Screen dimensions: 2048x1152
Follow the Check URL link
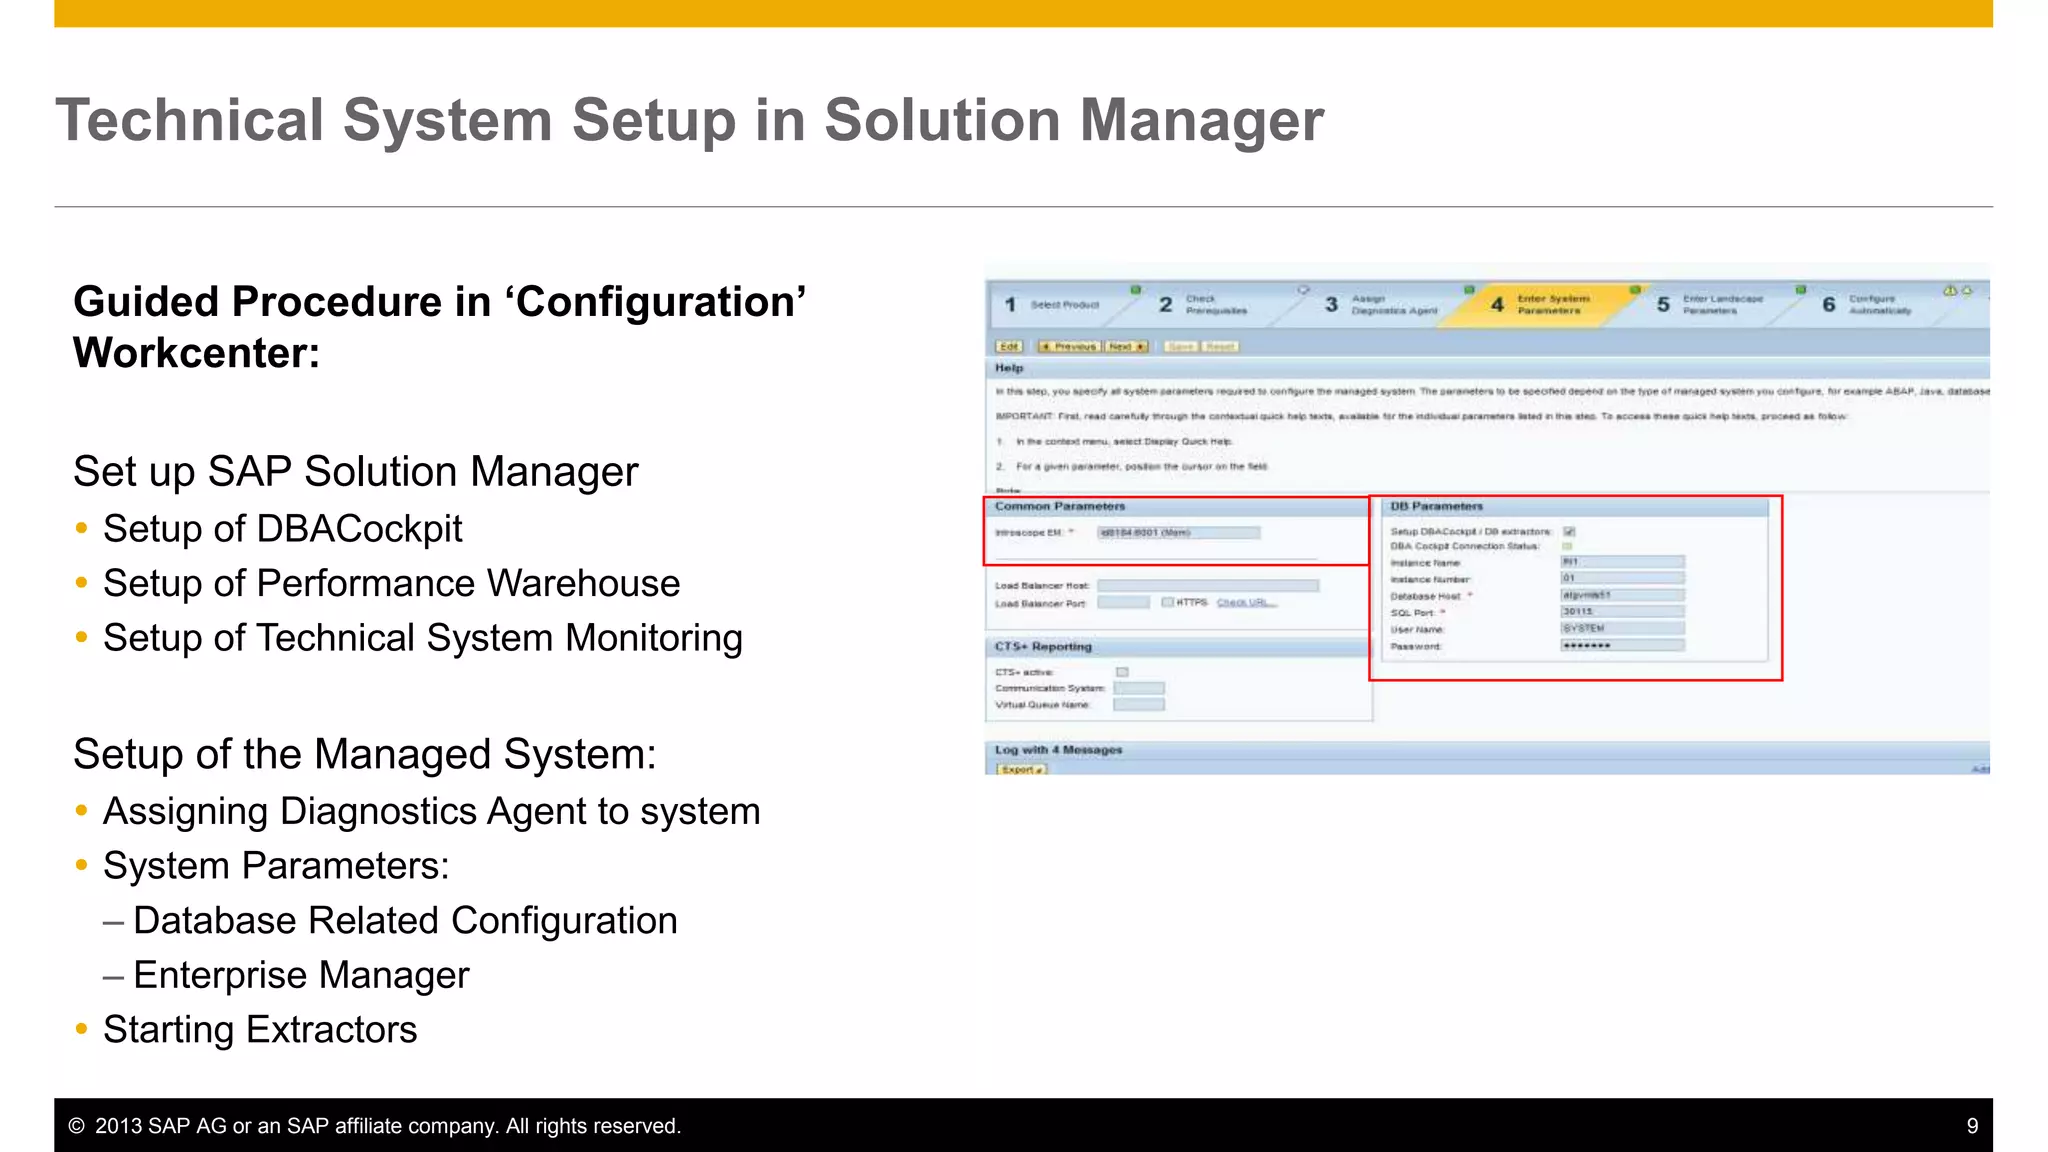tap(1247, 602)
